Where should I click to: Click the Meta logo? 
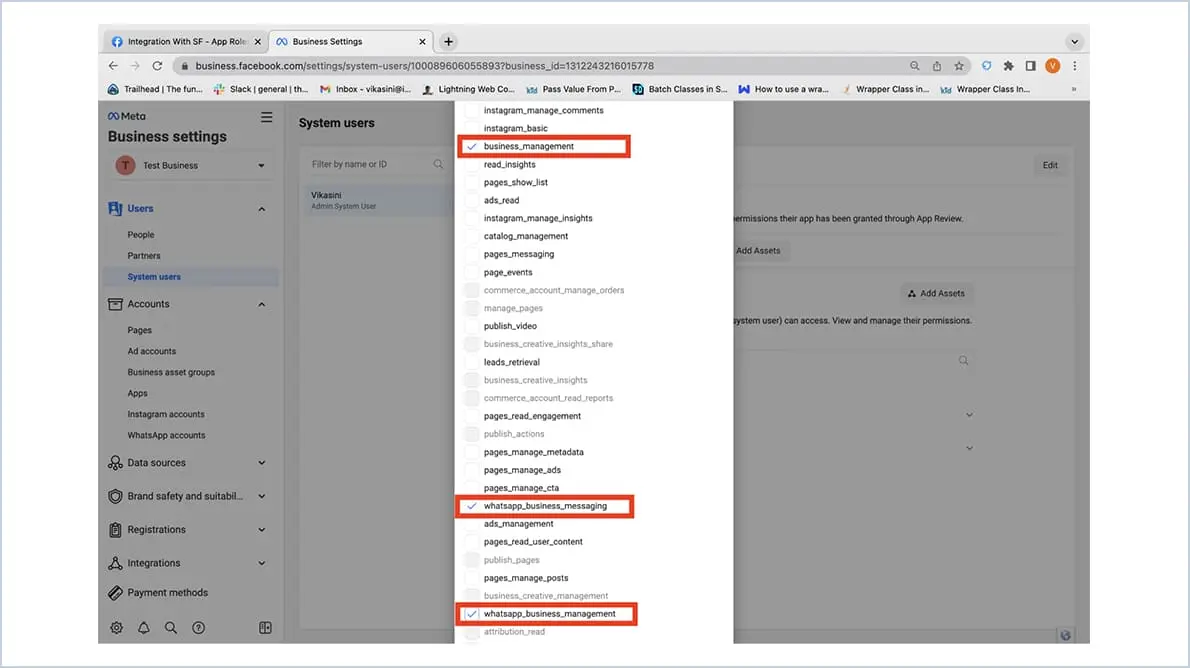tap(127, 116)
